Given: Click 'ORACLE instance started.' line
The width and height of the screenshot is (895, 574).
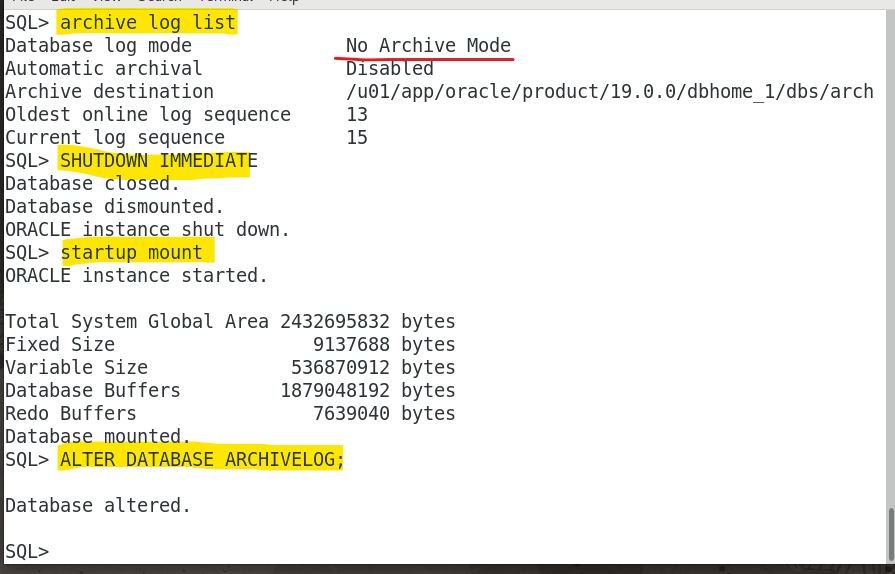Looking at the screenshot, I should tap(136, 275).
